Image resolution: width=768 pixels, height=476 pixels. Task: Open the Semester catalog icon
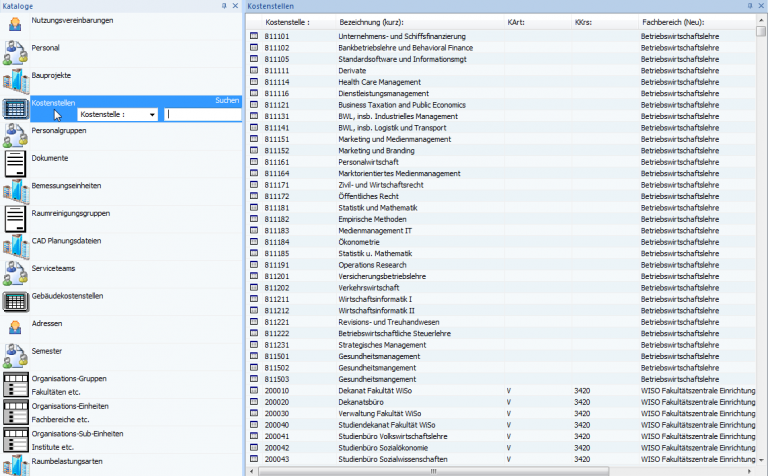tap(15, 356)
